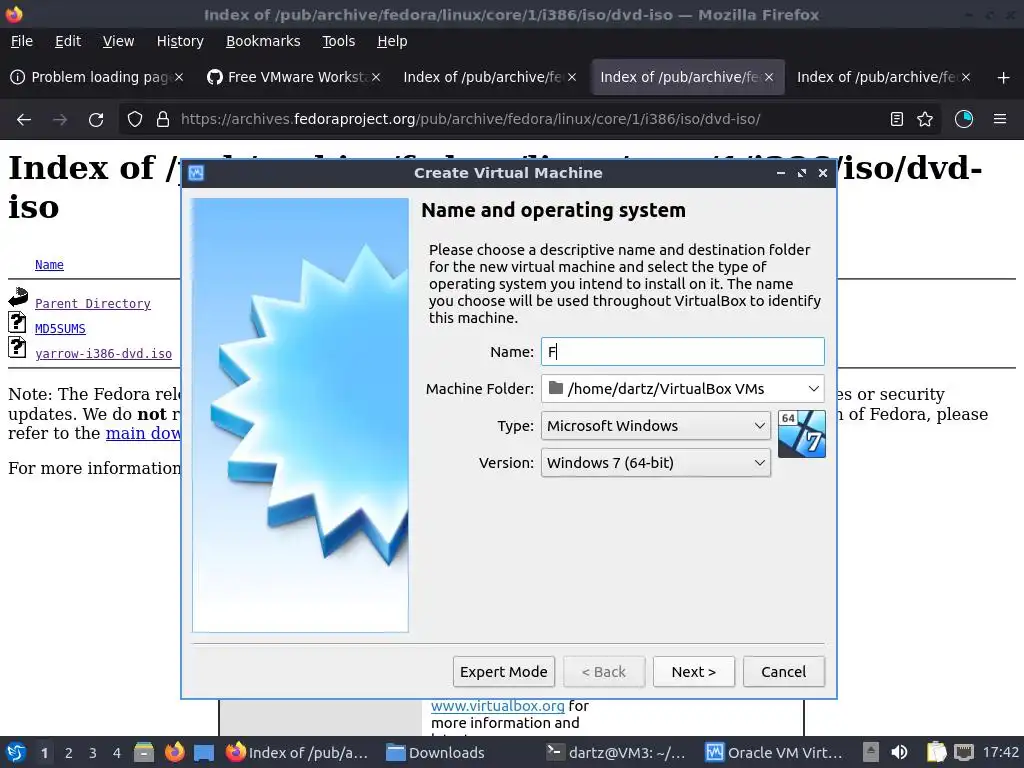Image resolution: width=1024 pixels, height=768 pixels.
Task: Open the tracking protection shield icon
Action: click(x=135, y=120)
